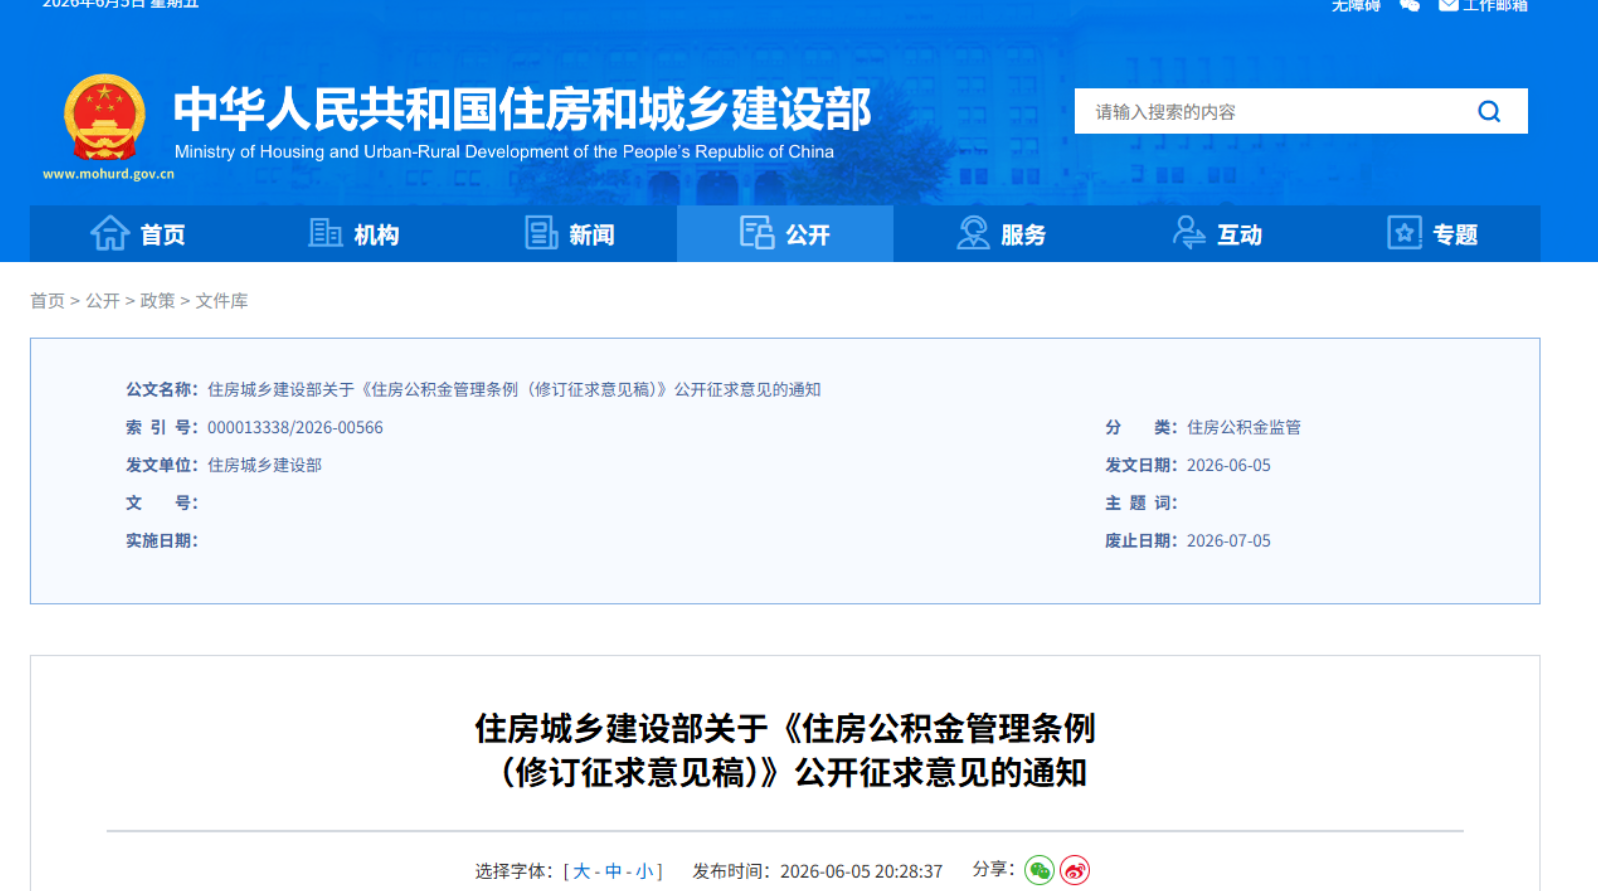Click the search magnifier icon
1598x891 pixels.
click(1489, 111)
